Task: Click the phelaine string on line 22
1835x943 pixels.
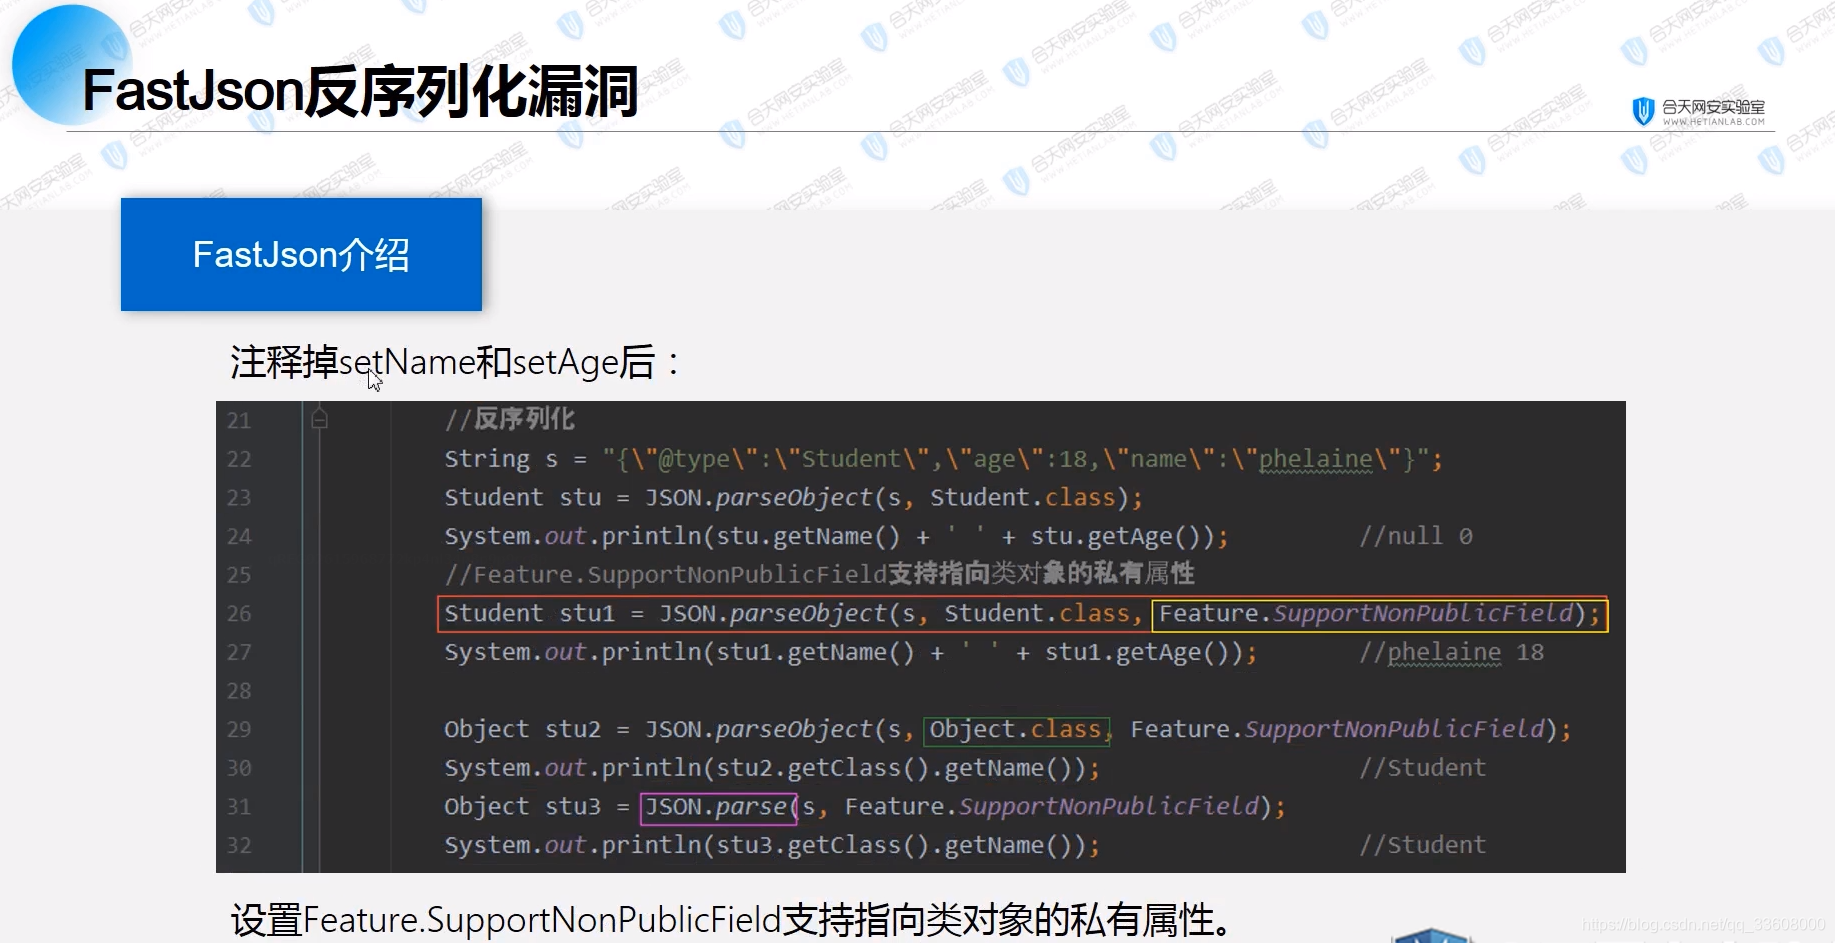Action: [1313, 458]
